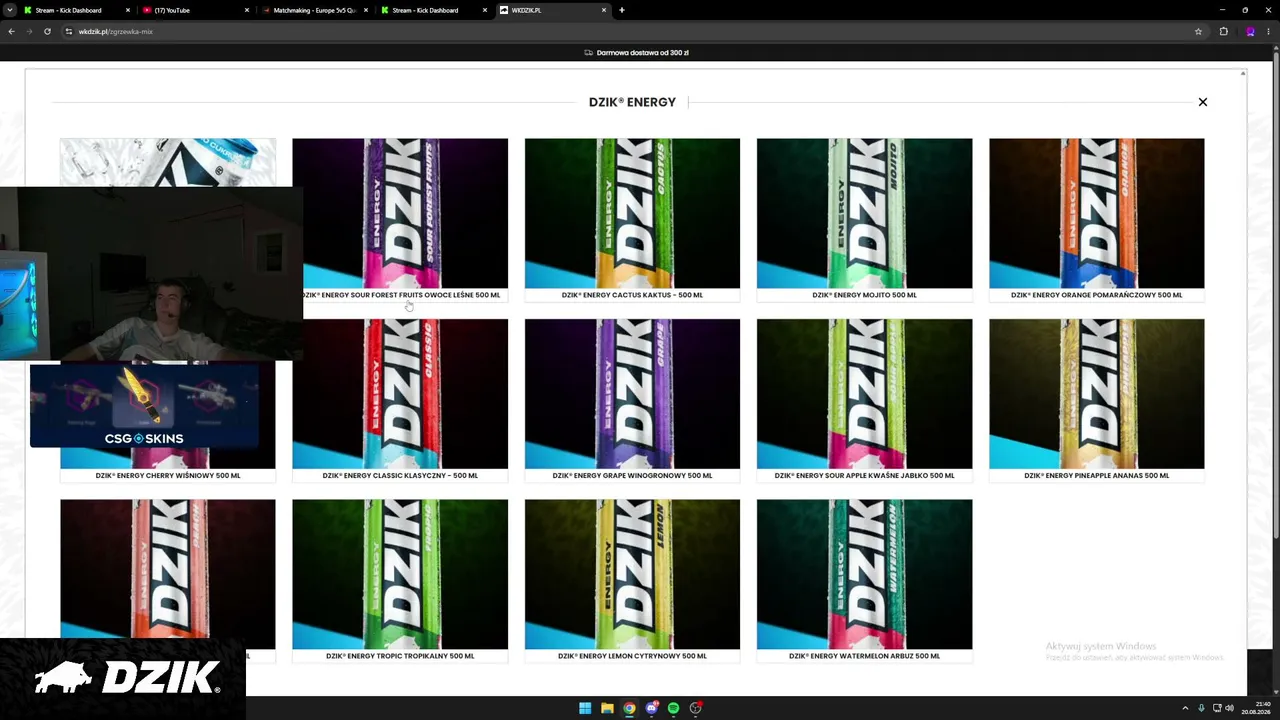The image size is (1280, 720).
Task: Open the Classic Klasyczny can image
Action: (400, 394)
